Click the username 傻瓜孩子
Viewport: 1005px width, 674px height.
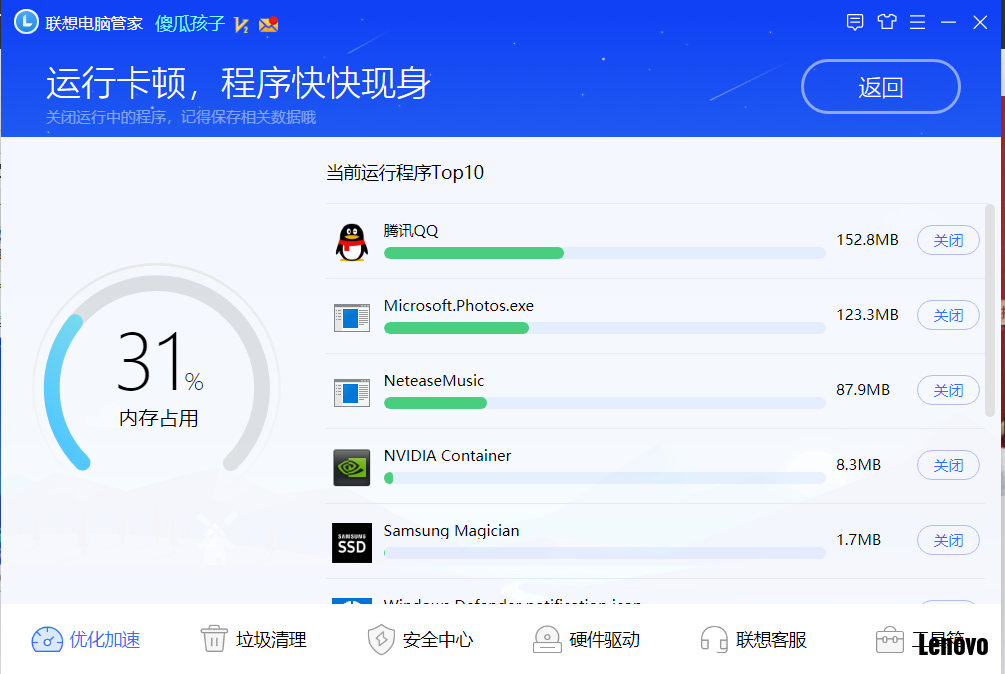[x=190, y=23]
